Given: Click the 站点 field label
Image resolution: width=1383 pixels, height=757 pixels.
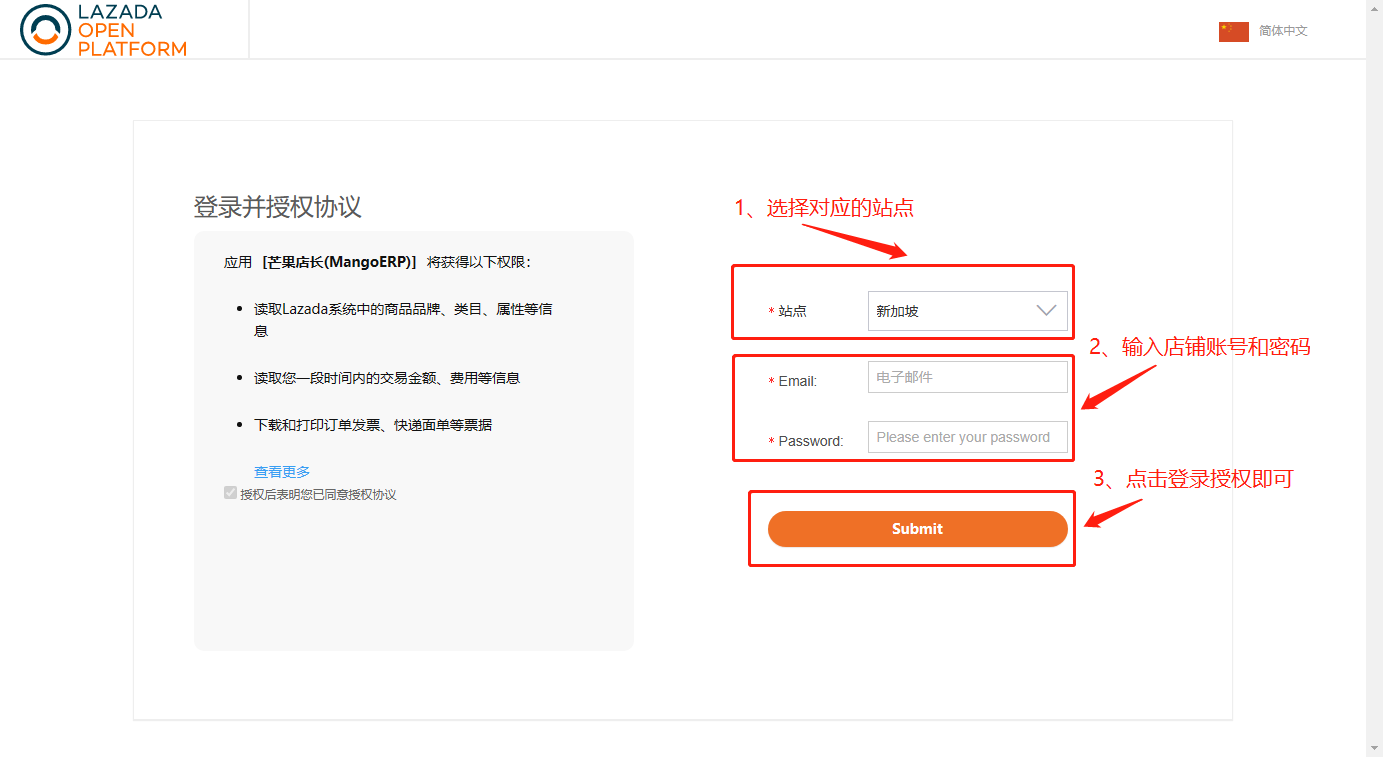Looking at the screenshot, I should [792, 311].
